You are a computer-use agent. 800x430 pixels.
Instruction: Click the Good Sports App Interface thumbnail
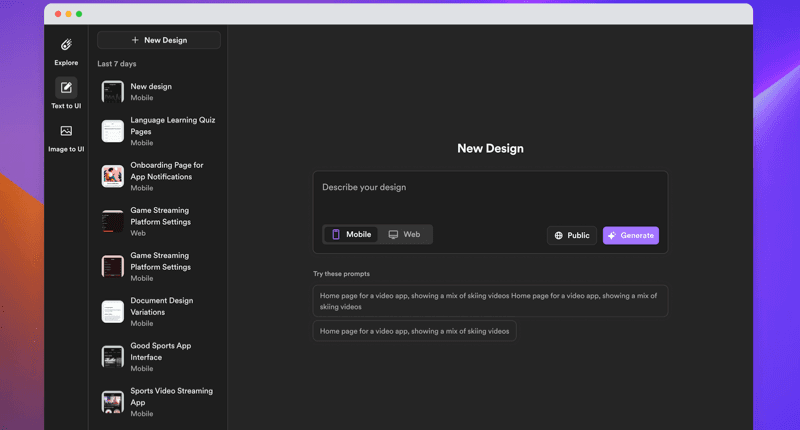pos(113,356)
